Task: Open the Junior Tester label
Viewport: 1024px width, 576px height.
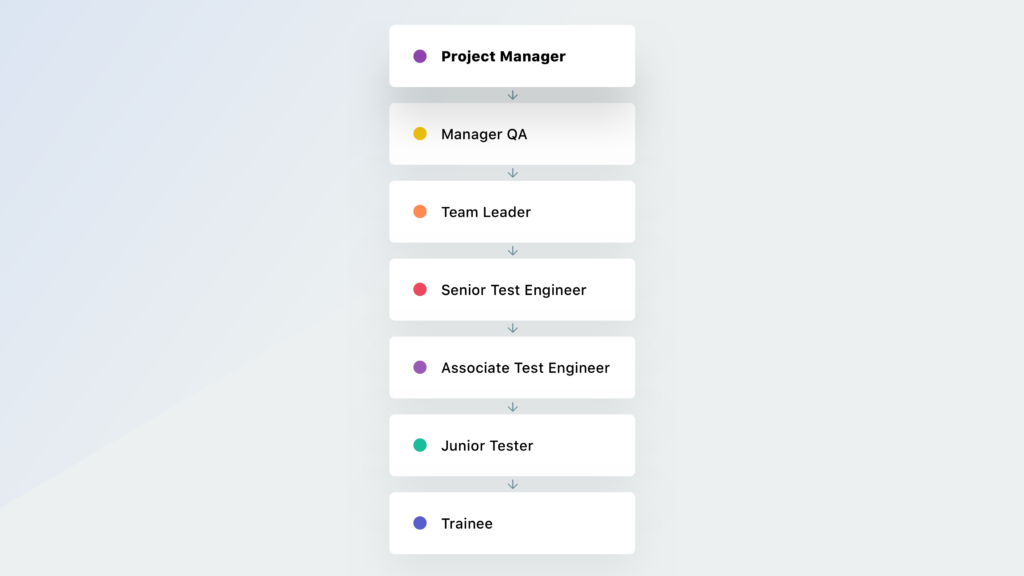Action: tap(487, 446)
